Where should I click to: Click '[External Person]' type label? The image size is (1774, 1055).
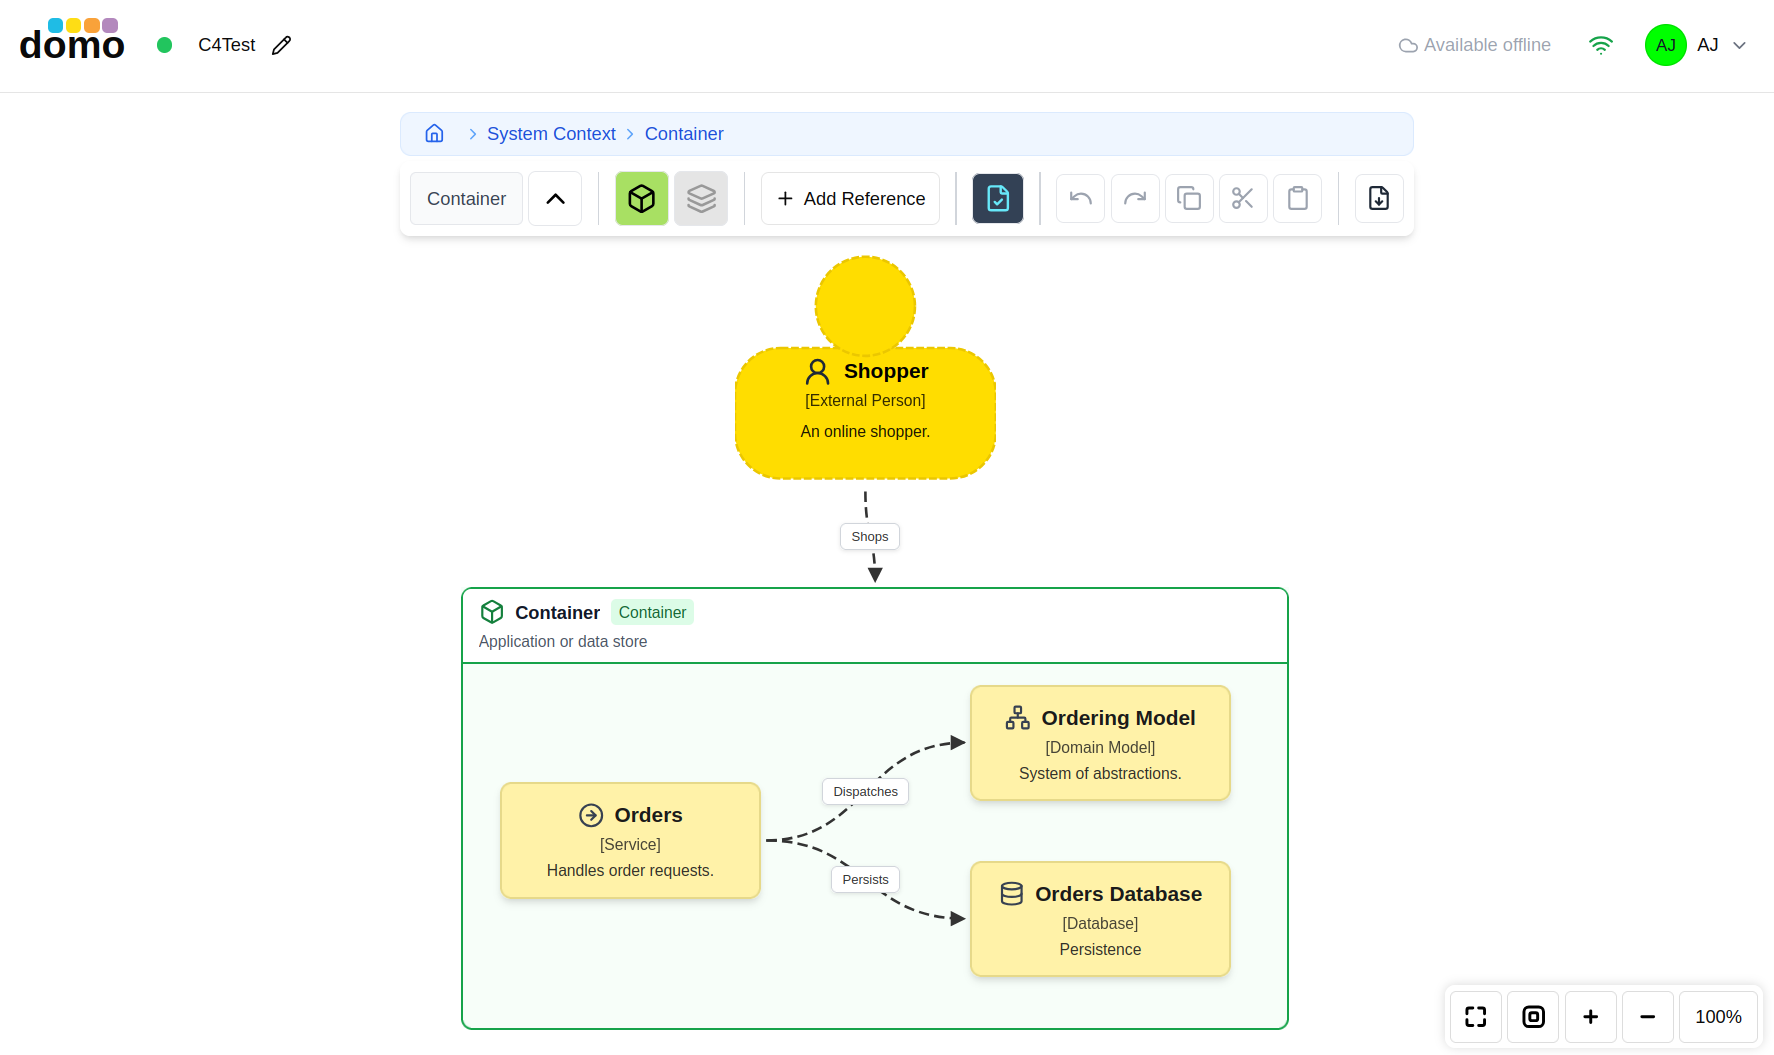click(865, 401)
